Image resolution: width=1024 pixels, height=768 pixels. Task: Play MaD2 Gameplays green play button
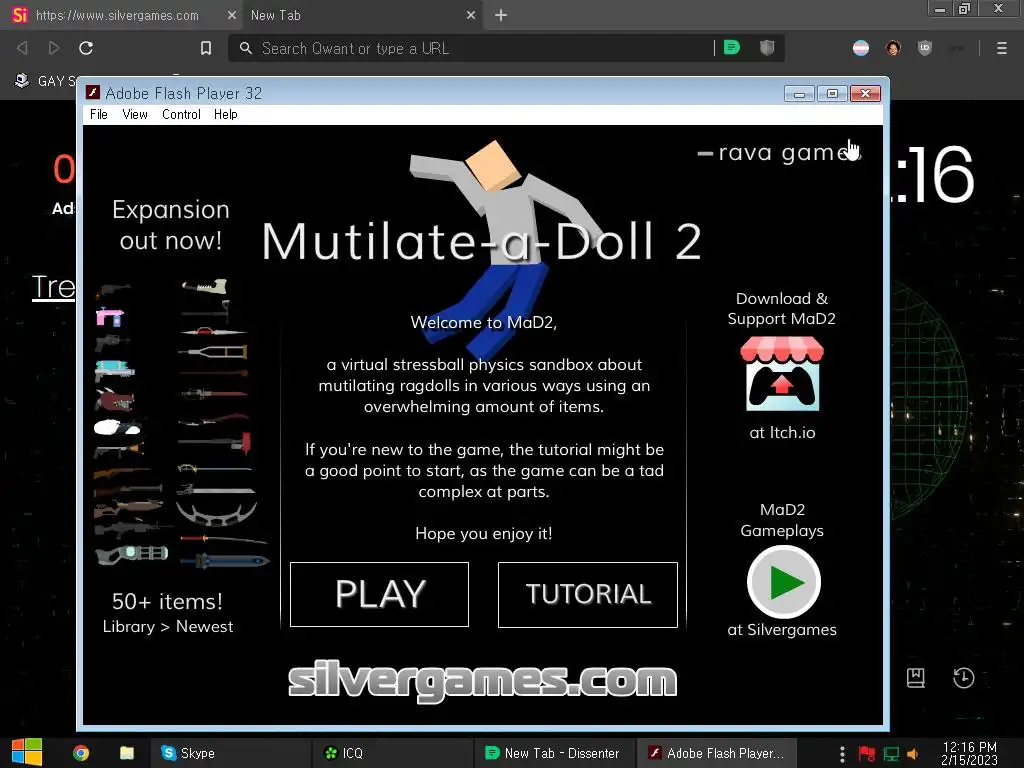pos(784,582)
